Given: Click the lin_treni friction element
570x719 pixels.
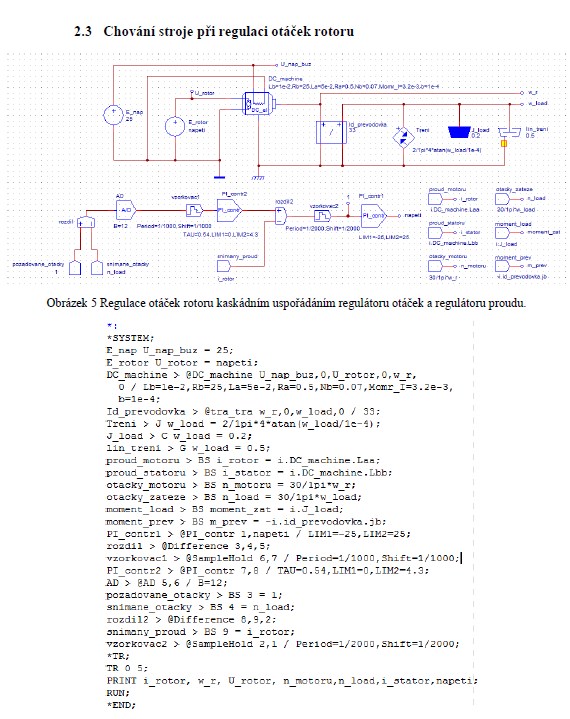Looking at the screenshot, I should click(x=509, y=132).
